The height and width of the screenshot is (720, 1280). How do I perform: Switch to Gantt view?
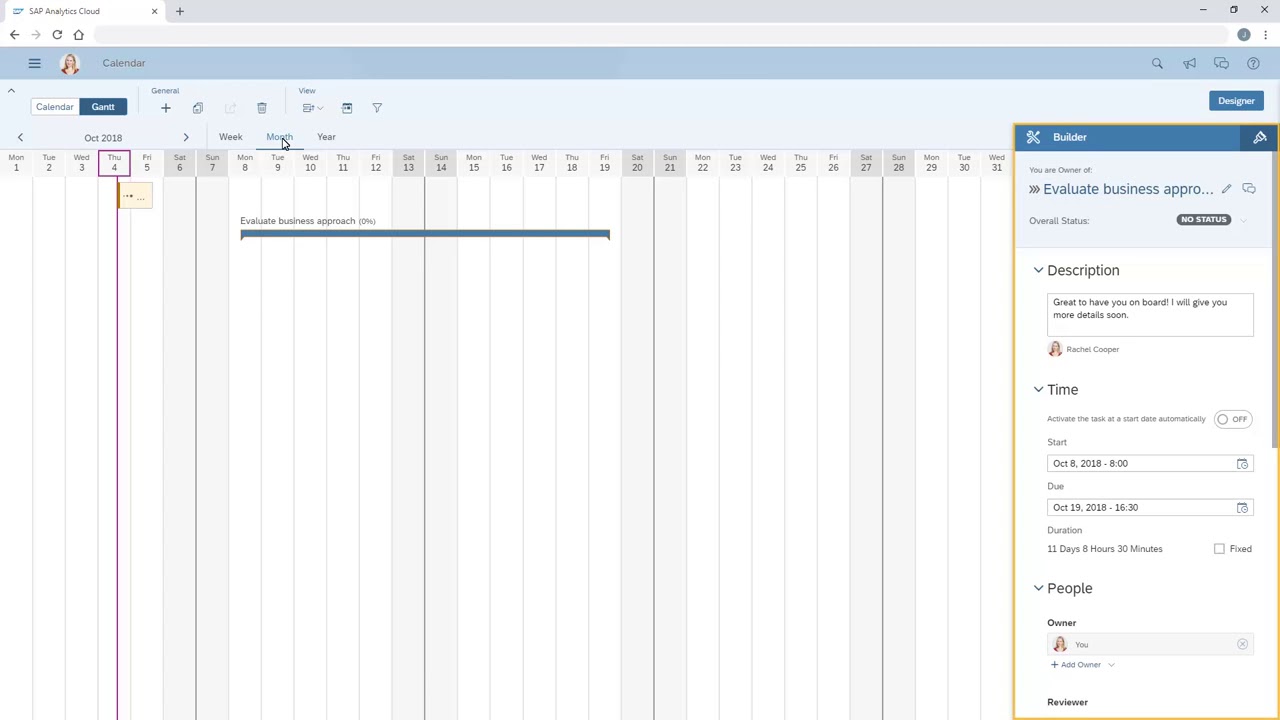click(x=103, y=107)
